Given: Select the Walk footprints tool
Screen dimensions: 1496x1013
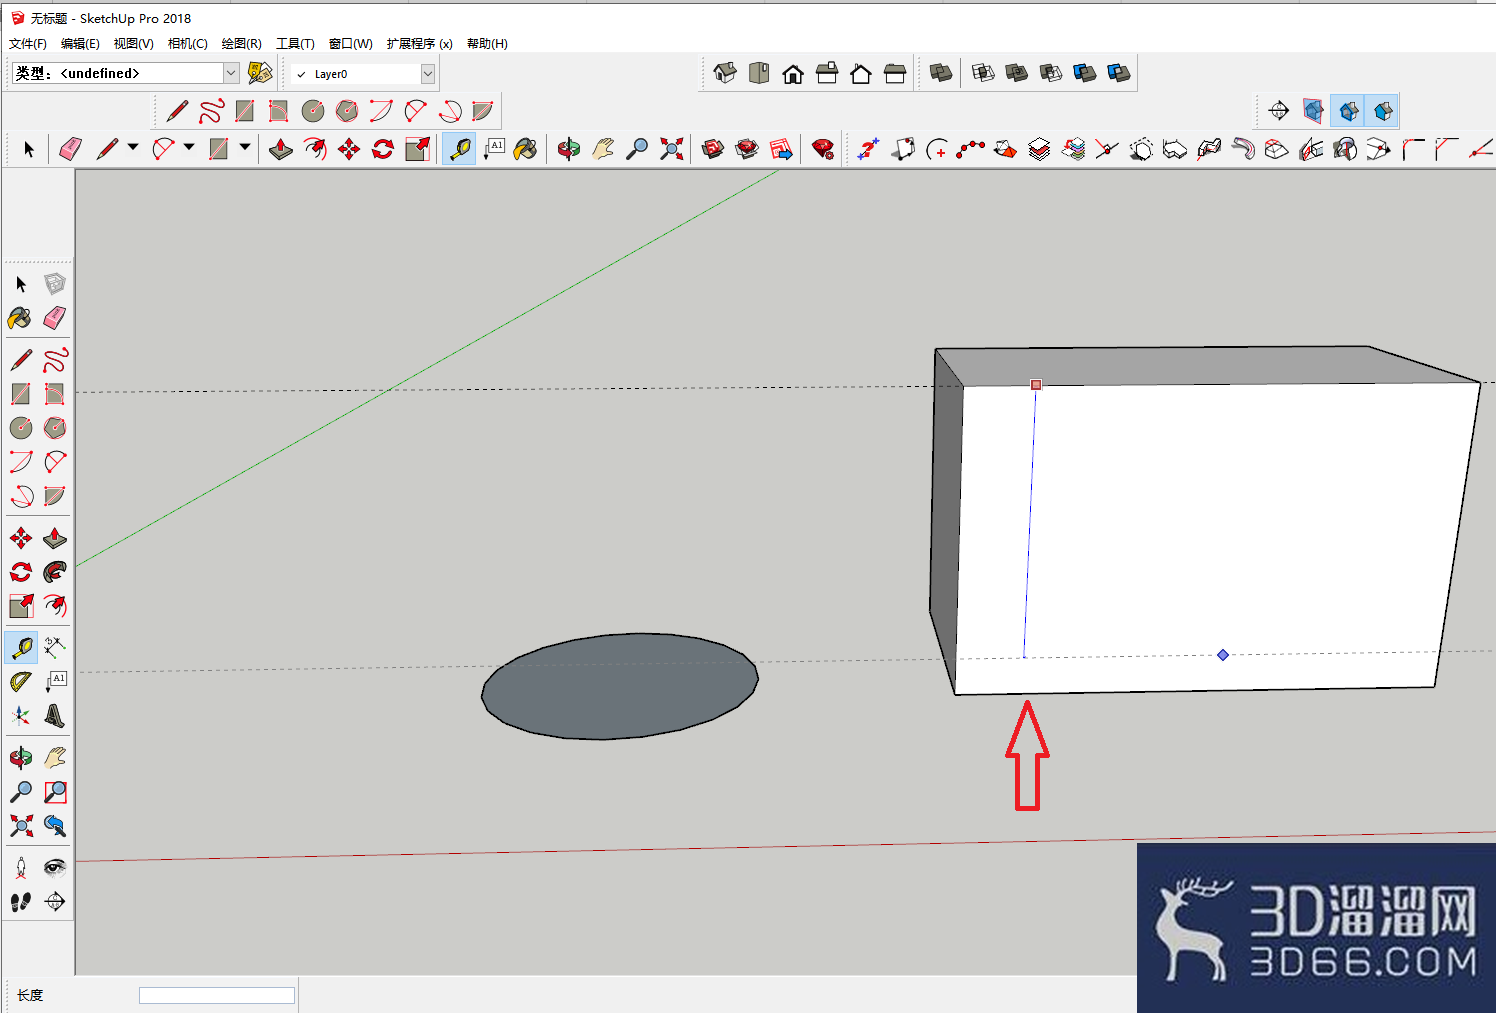Looking at the screenshot, I should coord(21,902).
